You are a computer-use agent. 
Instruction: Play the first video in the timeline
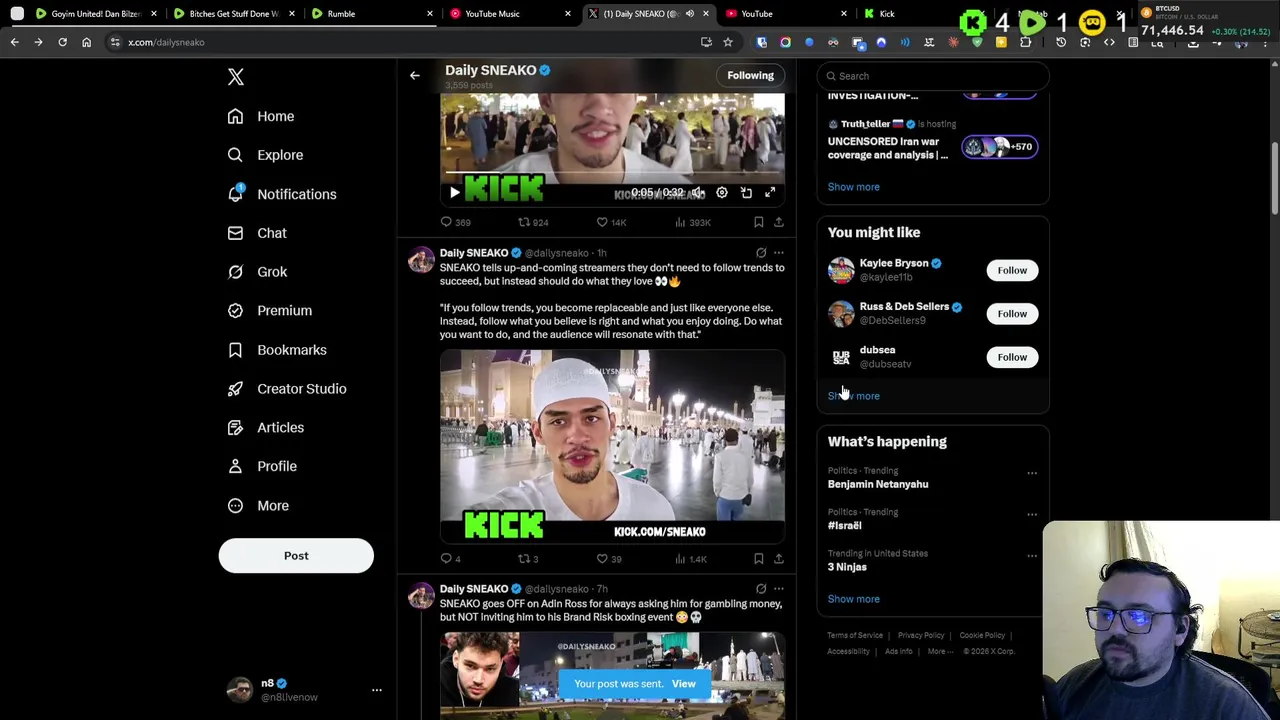[x=455, y=193]
